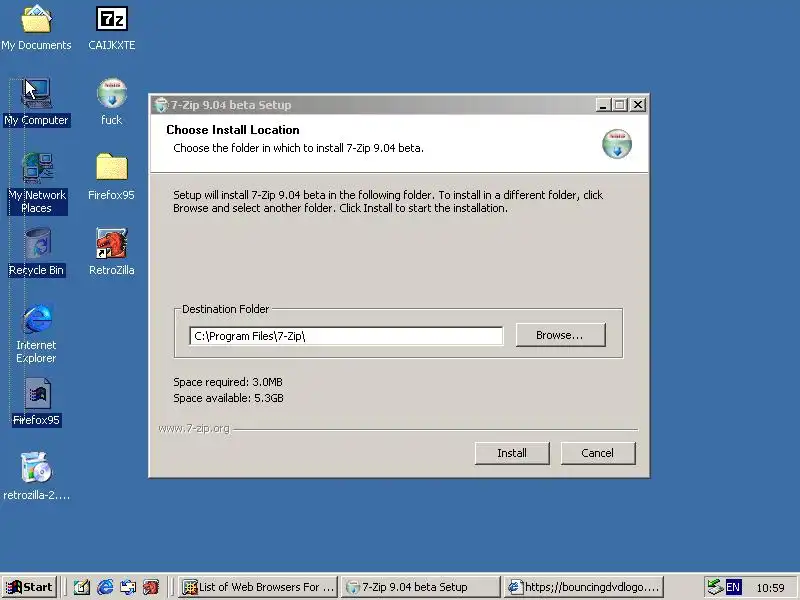Close the 7-Zip setup window
The width and height of the screenshot is (800, 600).
[638, 105]
